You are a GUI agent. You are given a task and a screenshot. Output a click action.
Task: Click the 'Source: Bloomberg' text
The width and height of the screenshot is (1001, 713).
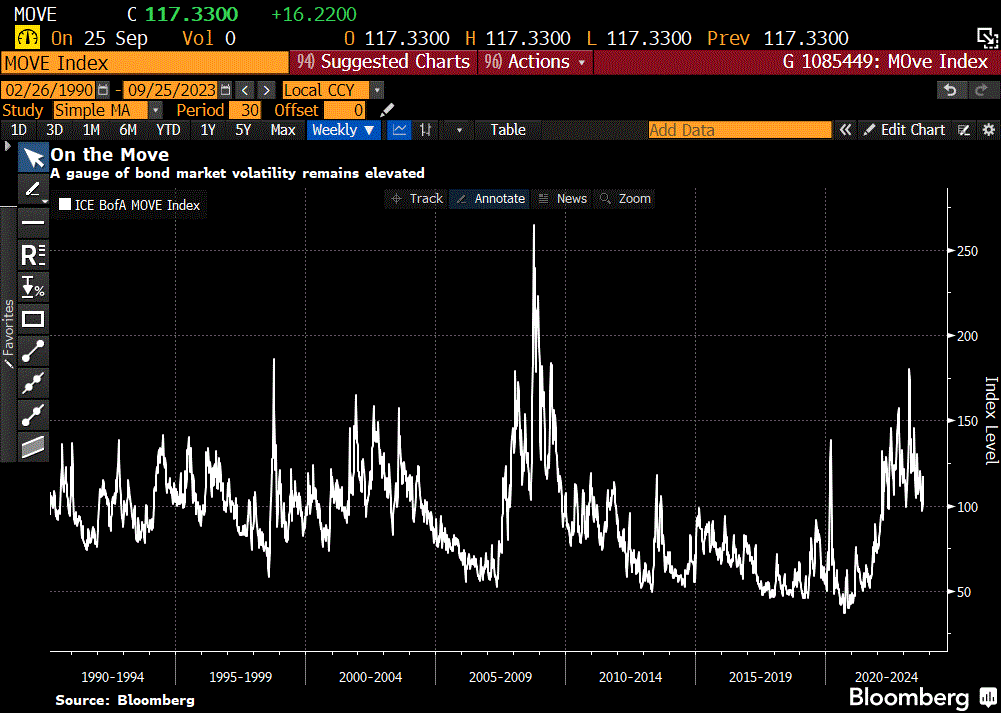click(125, 700)
